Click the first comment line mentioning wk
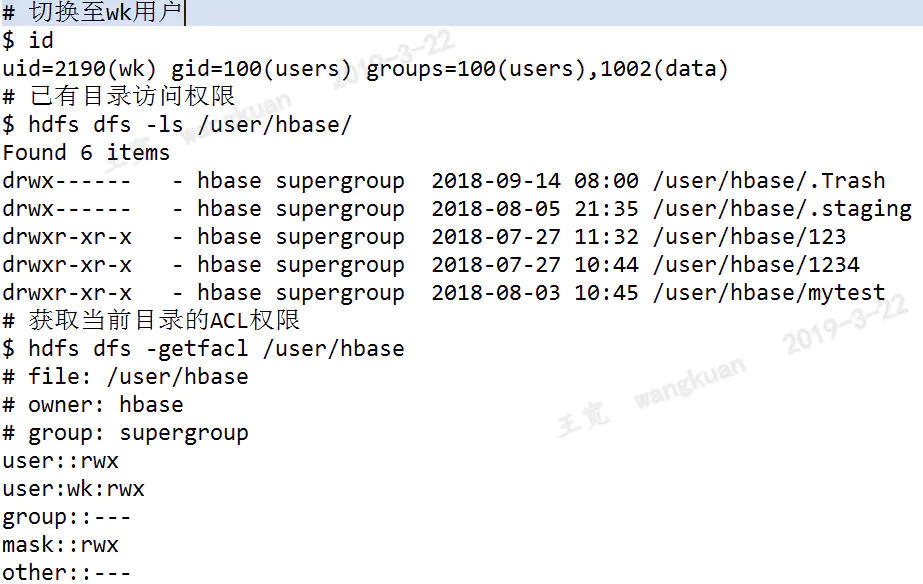The image size is (923, 584). pyautogui.click(x=95, y=13)
